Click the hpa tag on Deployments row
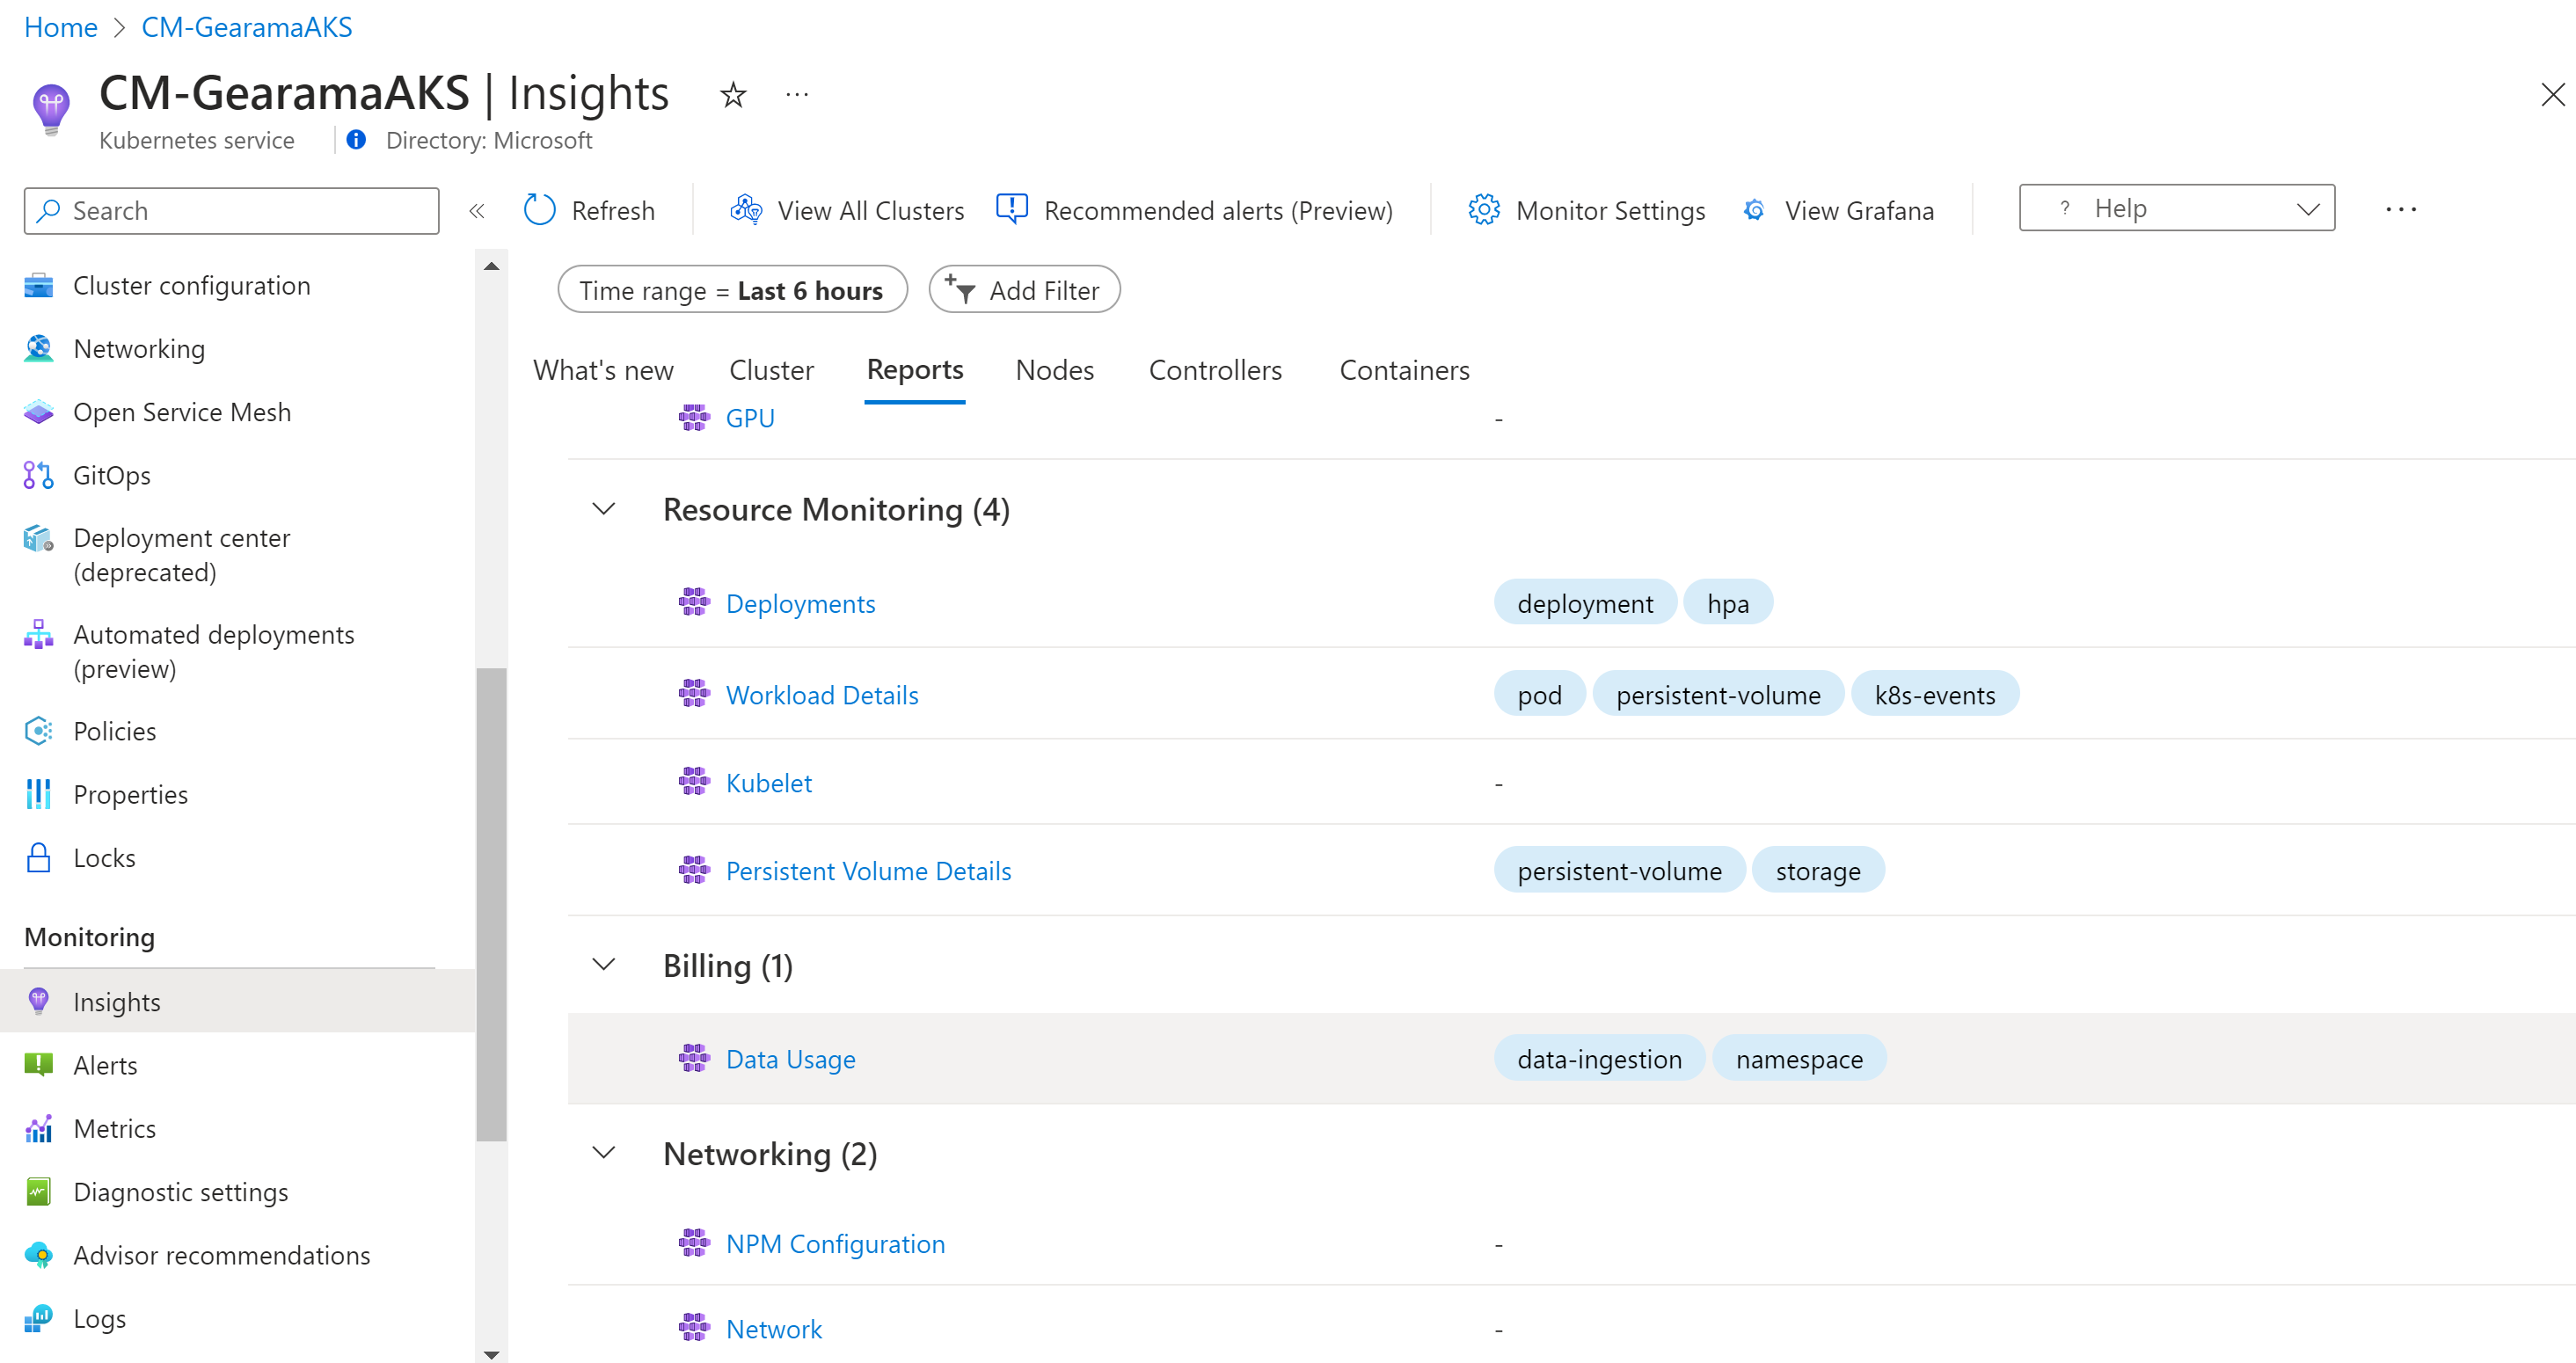The height and width of the screenshot is (1363, 2576). tap(1727, 604)
